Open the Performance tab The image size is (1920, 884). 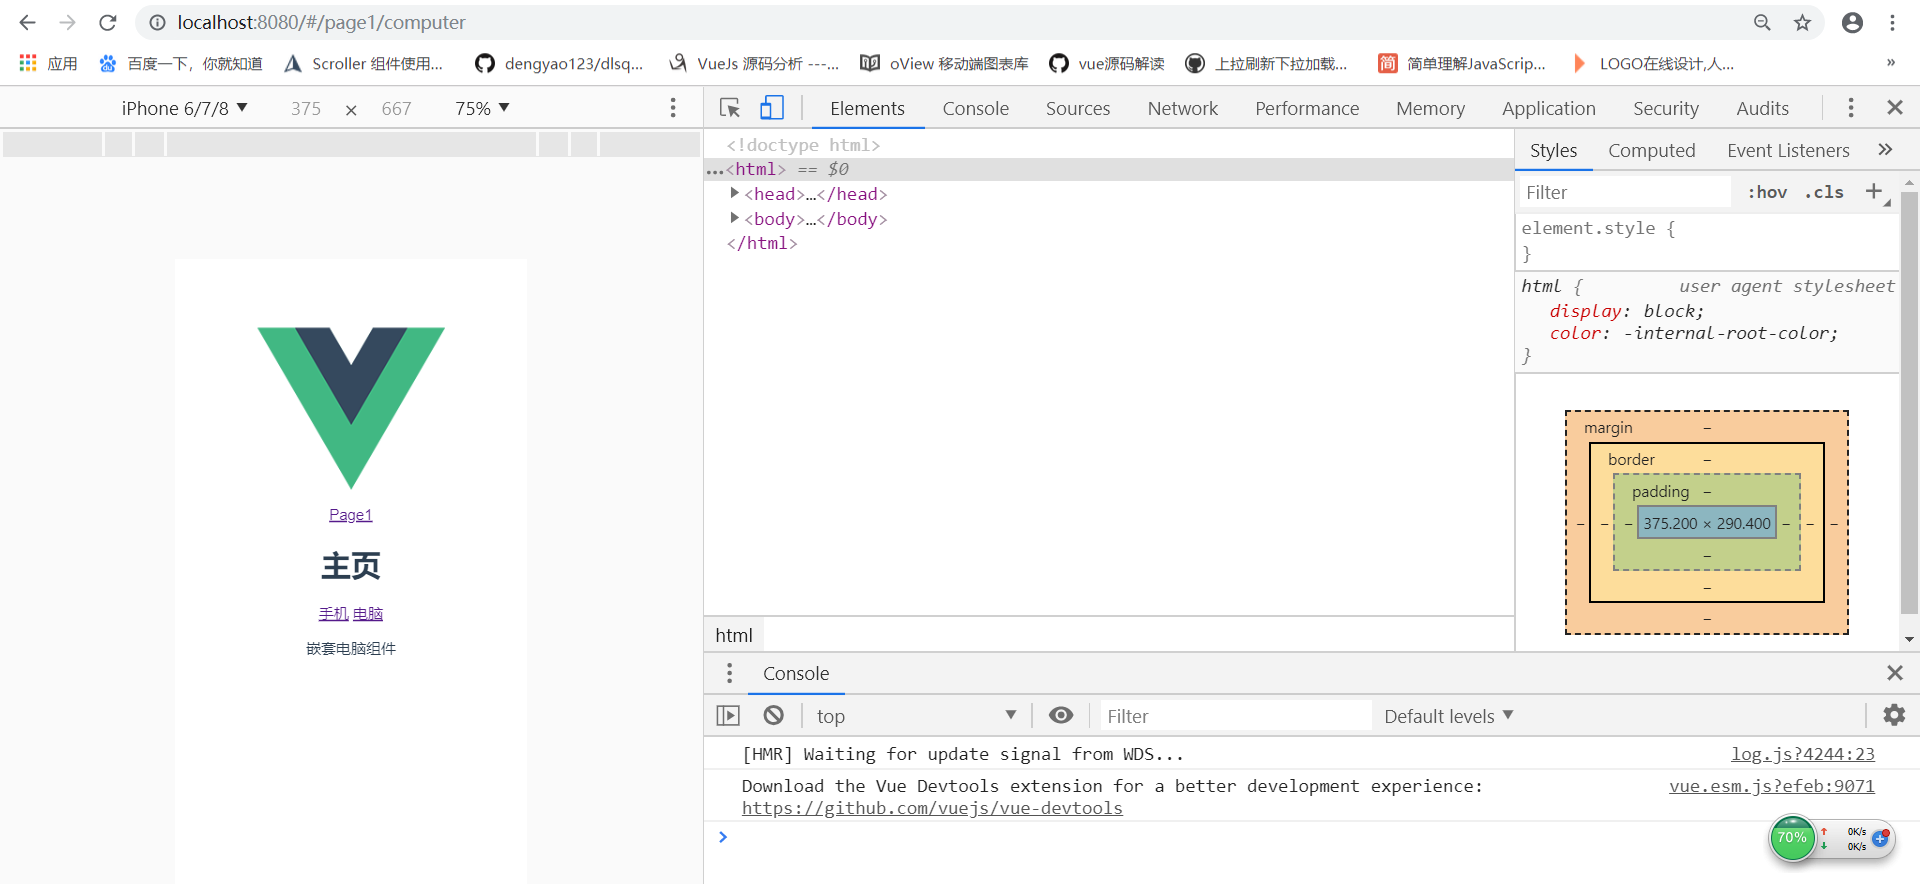1307,108
